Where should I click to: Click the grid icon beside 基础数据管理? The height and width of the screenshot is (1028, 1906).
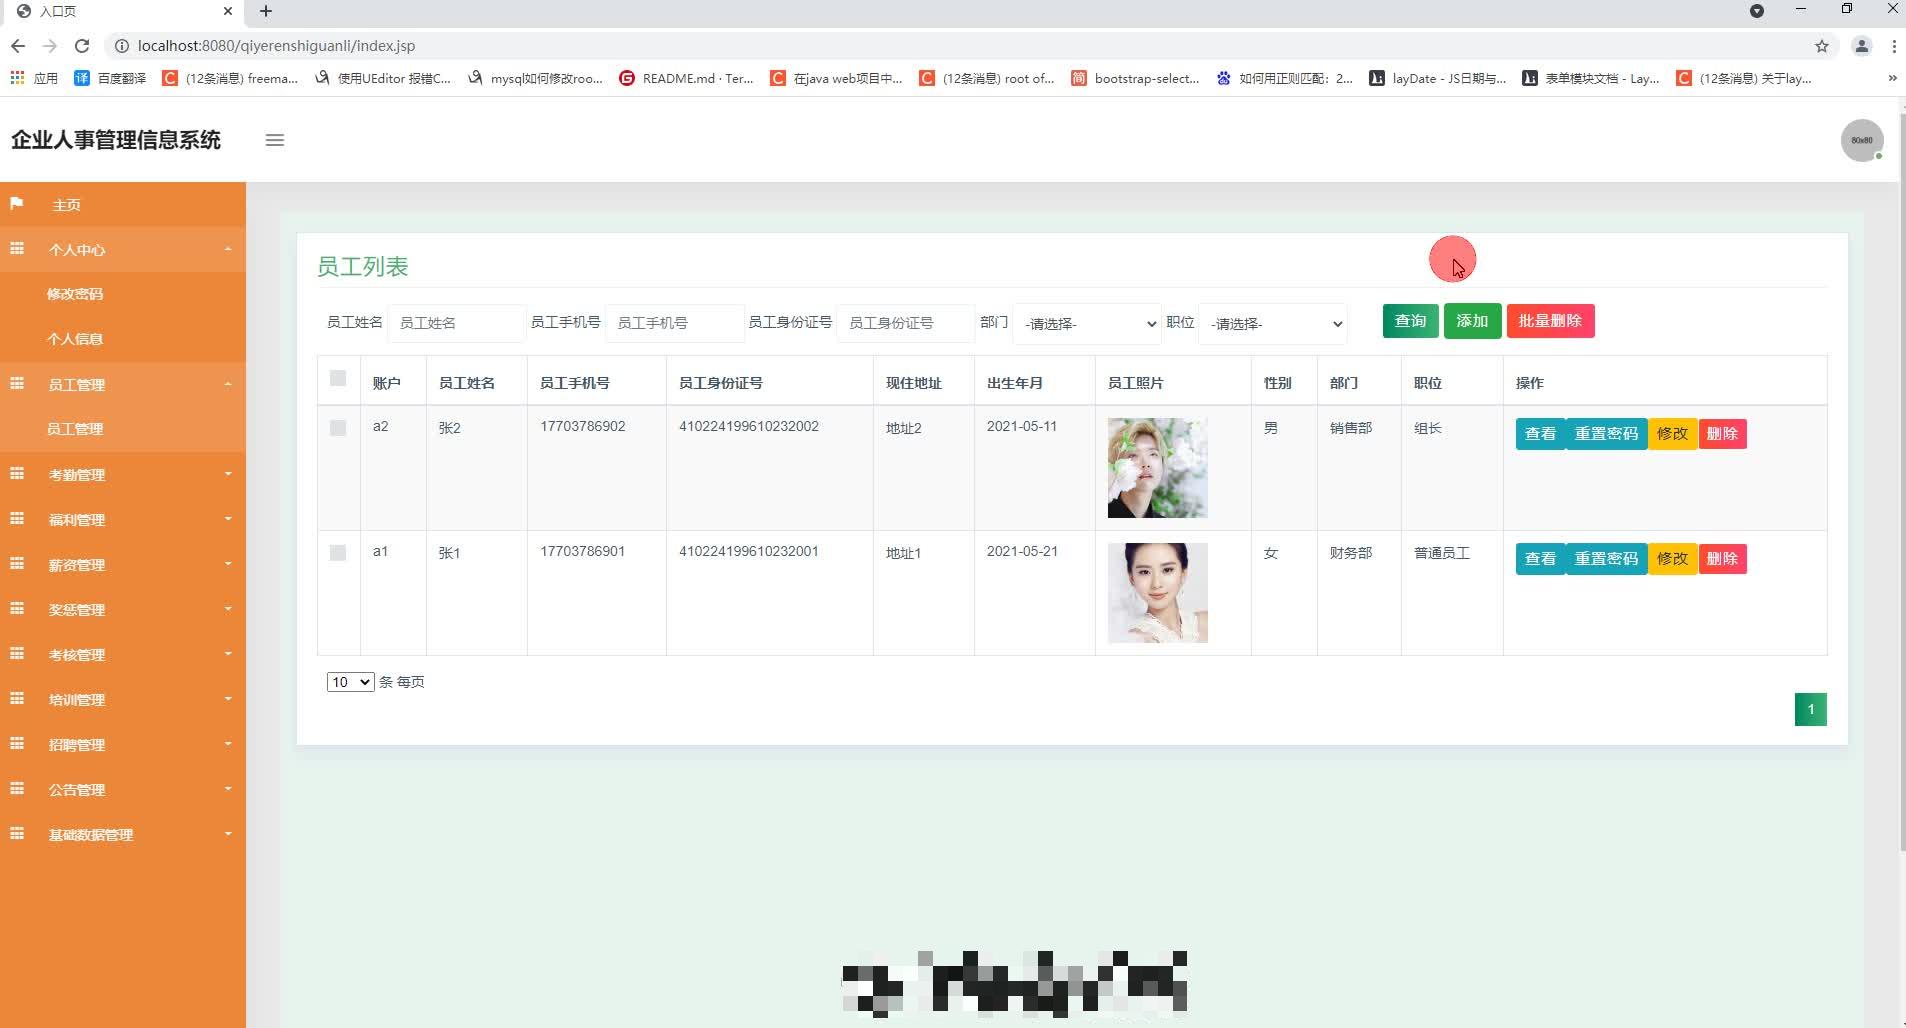(x=17, y=834)
